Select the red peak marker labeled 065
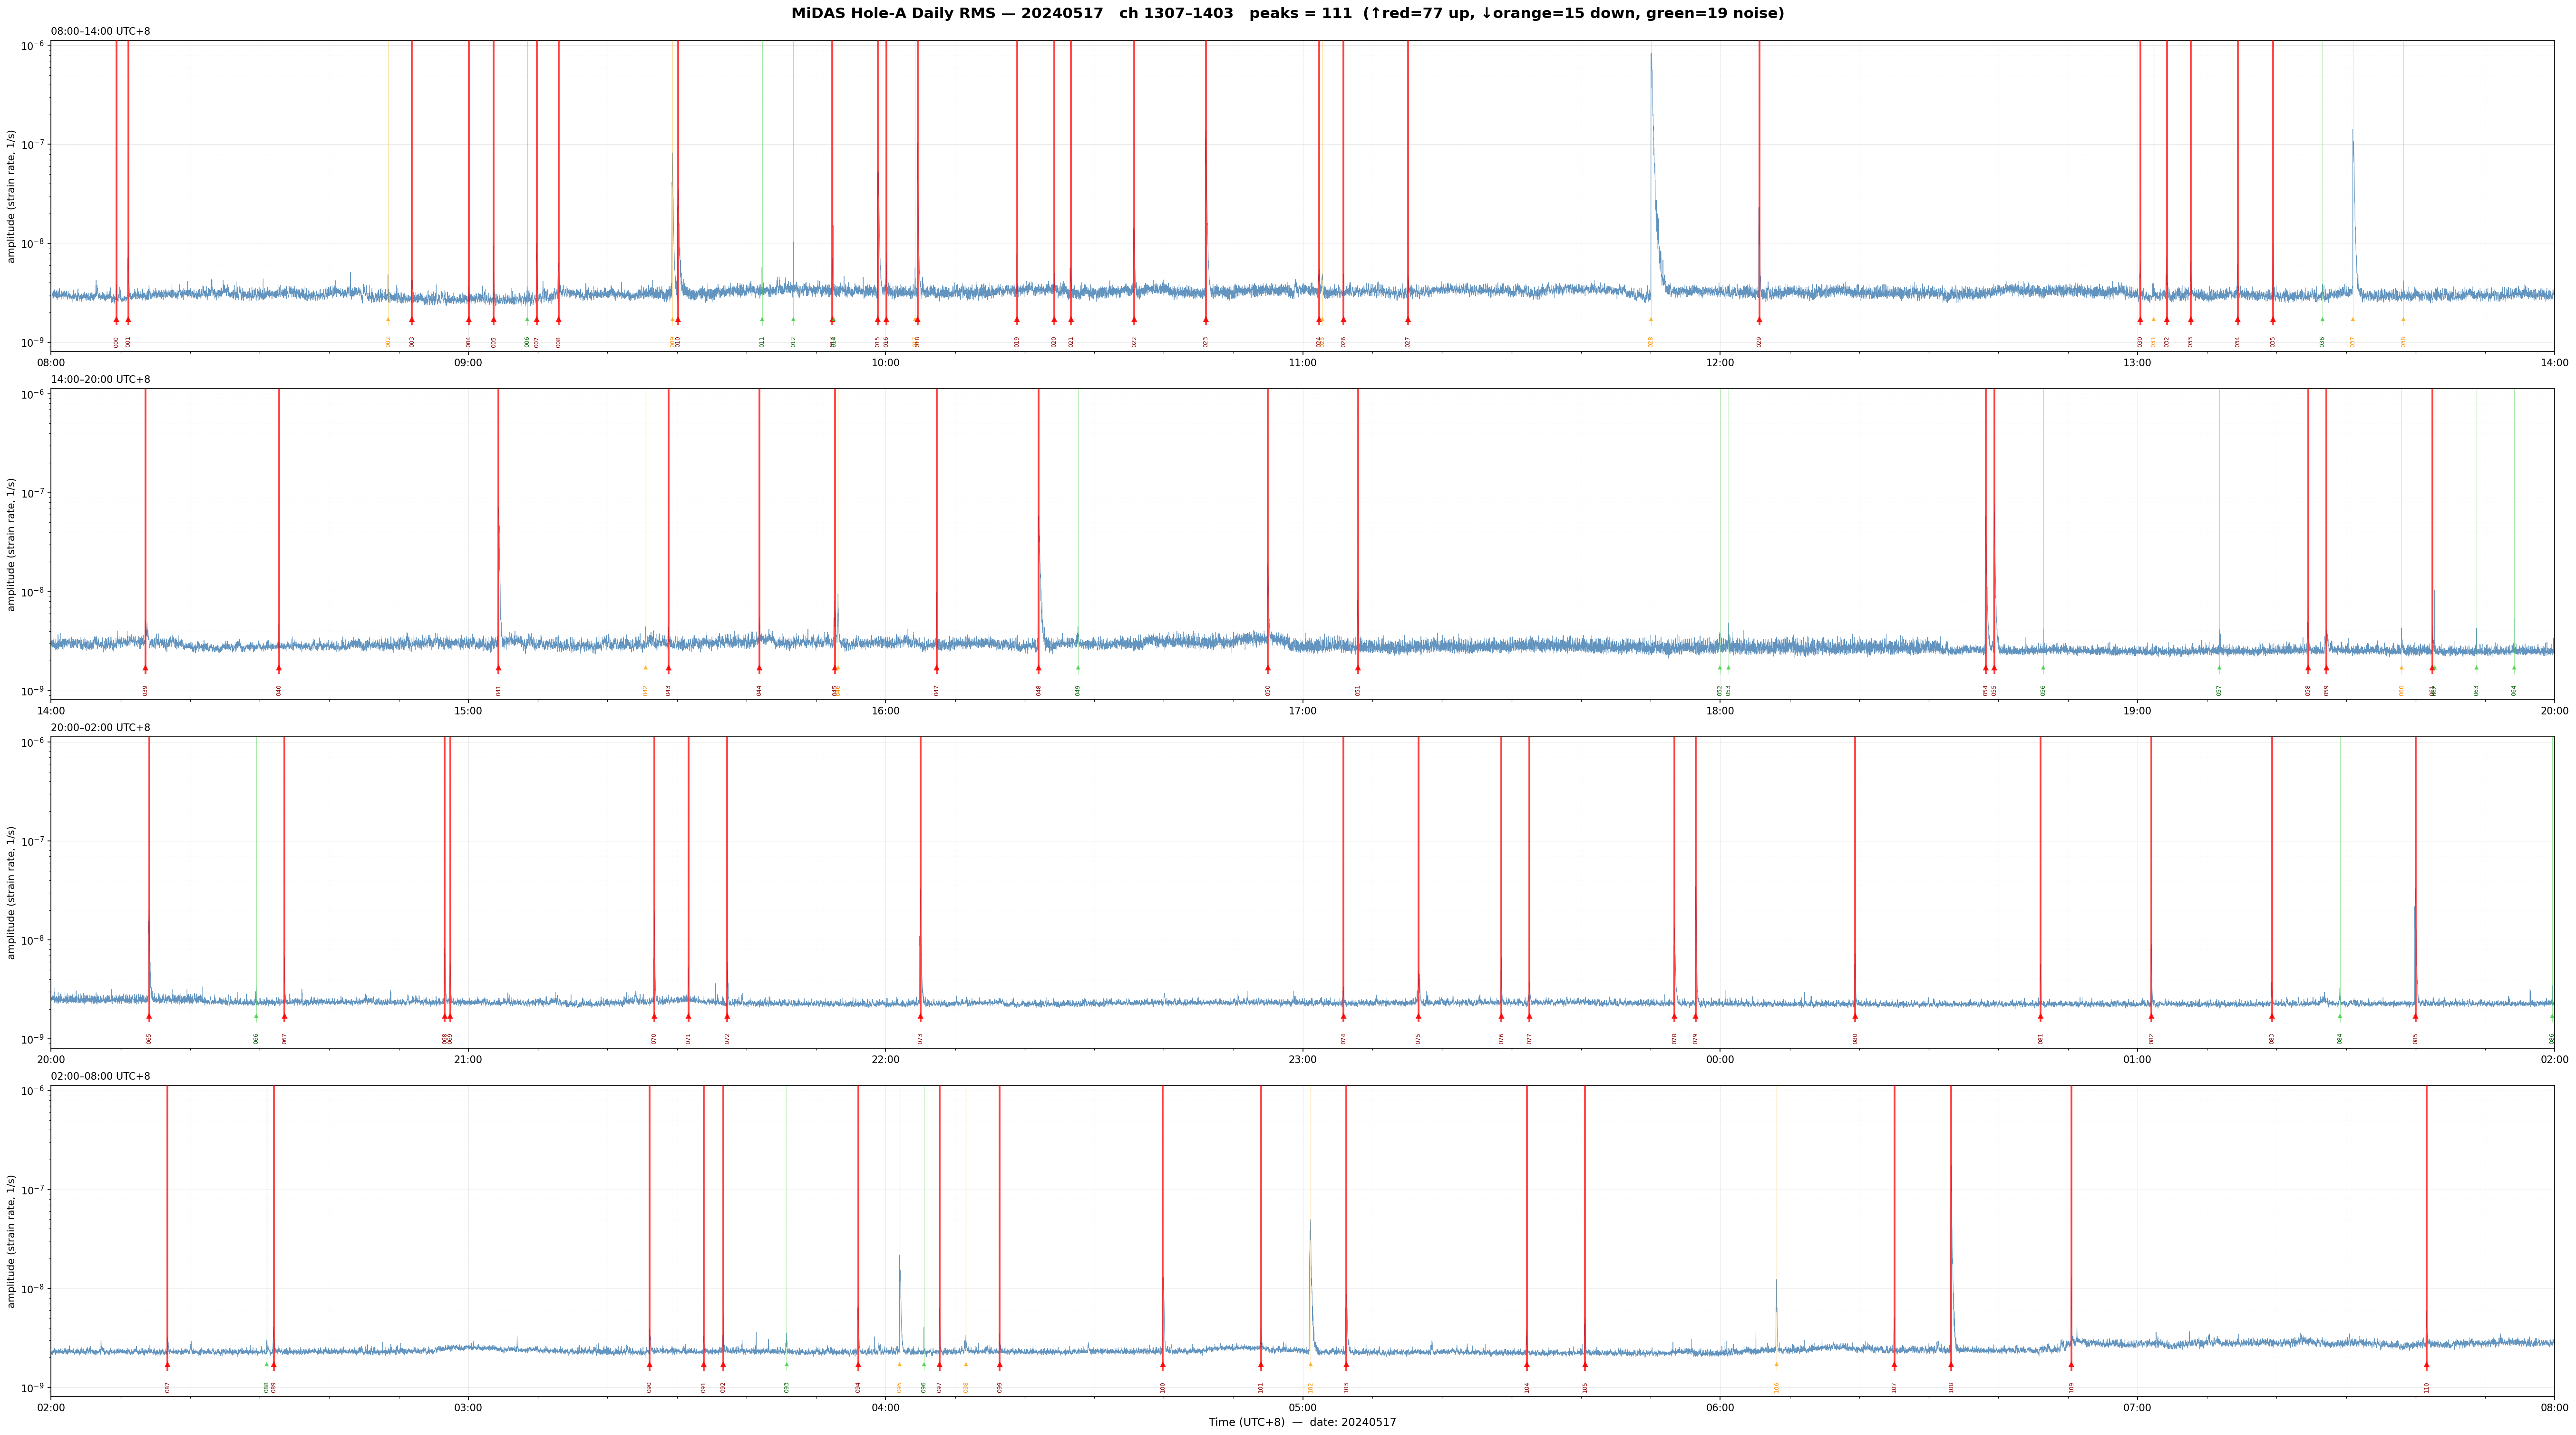This screenshot has width=2576, height=1435. (x=149, y=1017)
